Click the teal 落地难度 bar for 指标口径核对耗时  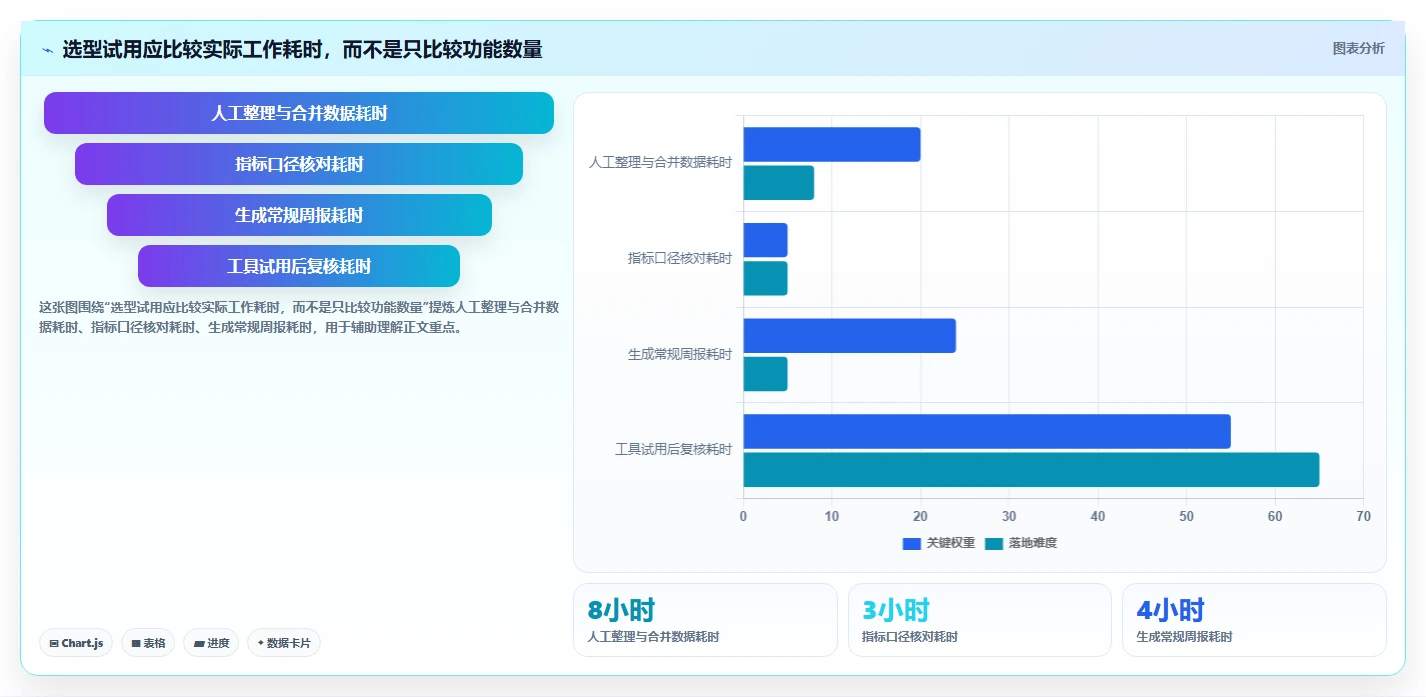(766, 278)
